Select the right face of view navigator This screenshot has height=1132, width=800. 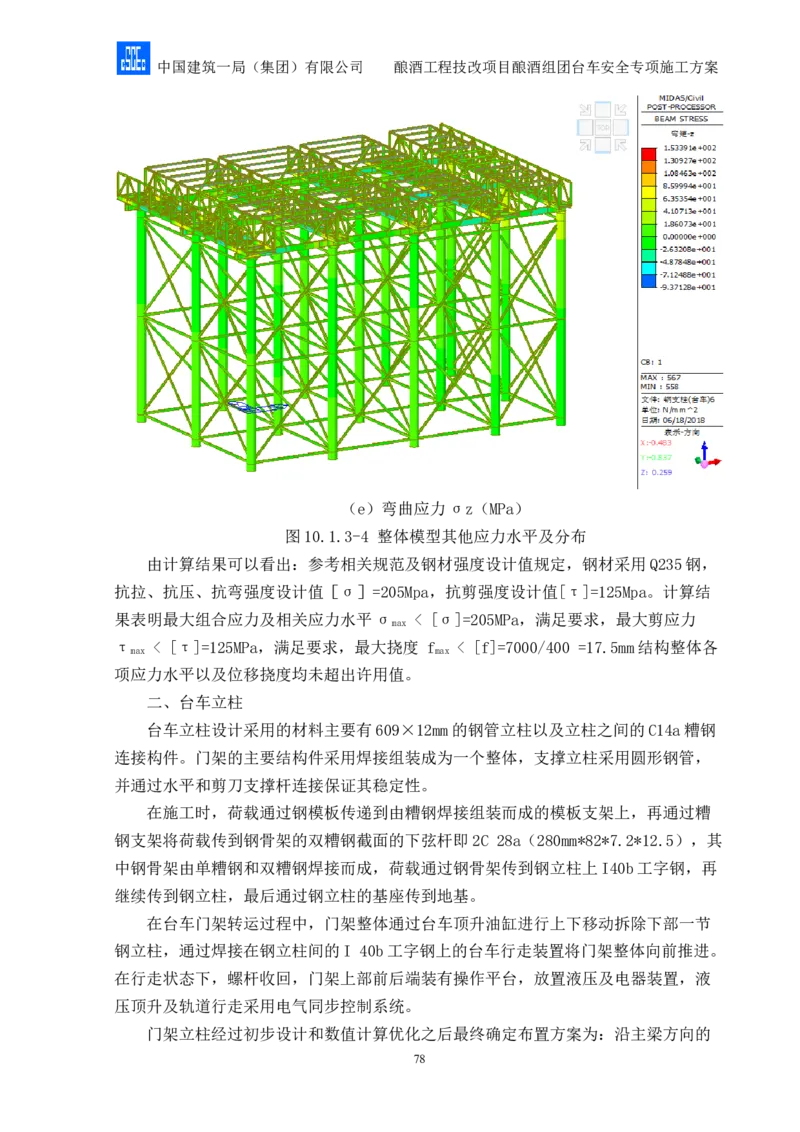coord(622,128)
